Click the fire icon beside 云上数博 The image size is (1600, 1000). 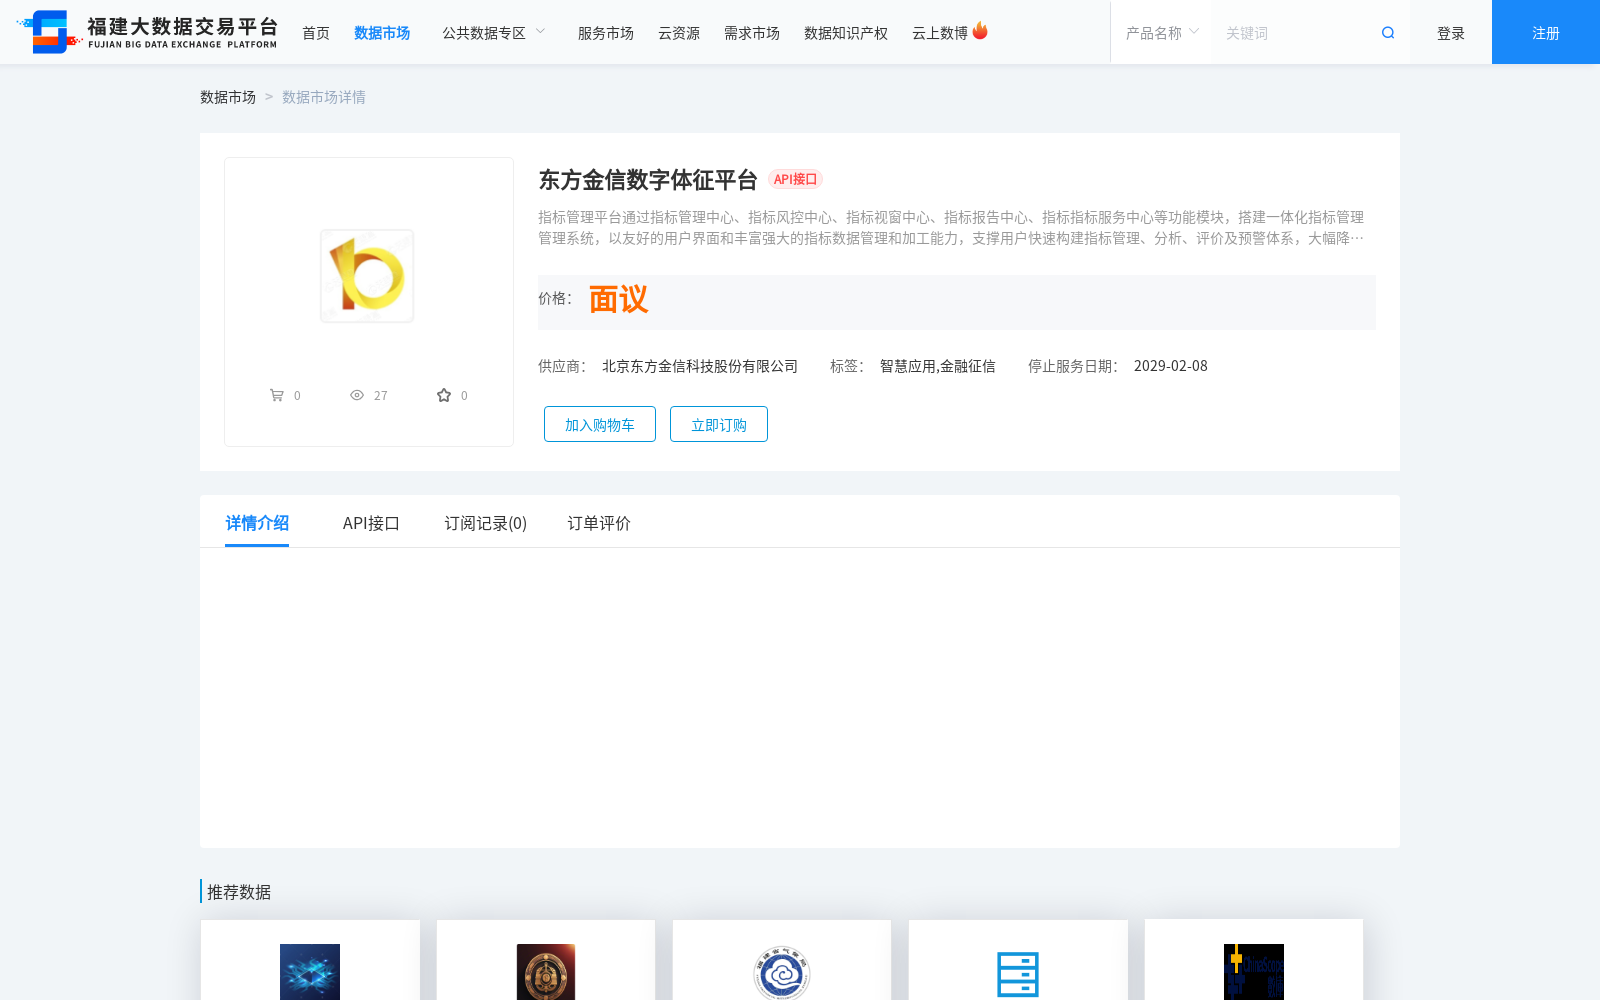click(x=980, y=31)
